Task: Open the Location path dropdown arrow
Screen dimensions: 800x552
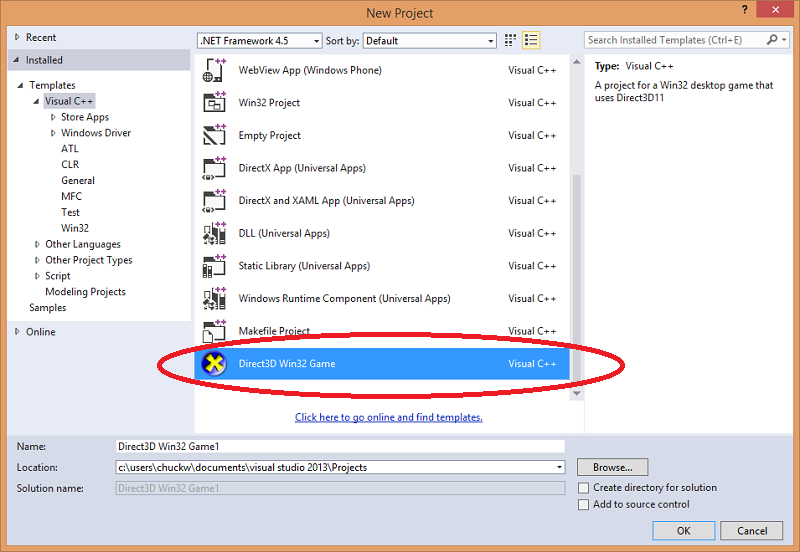Action: [x=559, y=467]
